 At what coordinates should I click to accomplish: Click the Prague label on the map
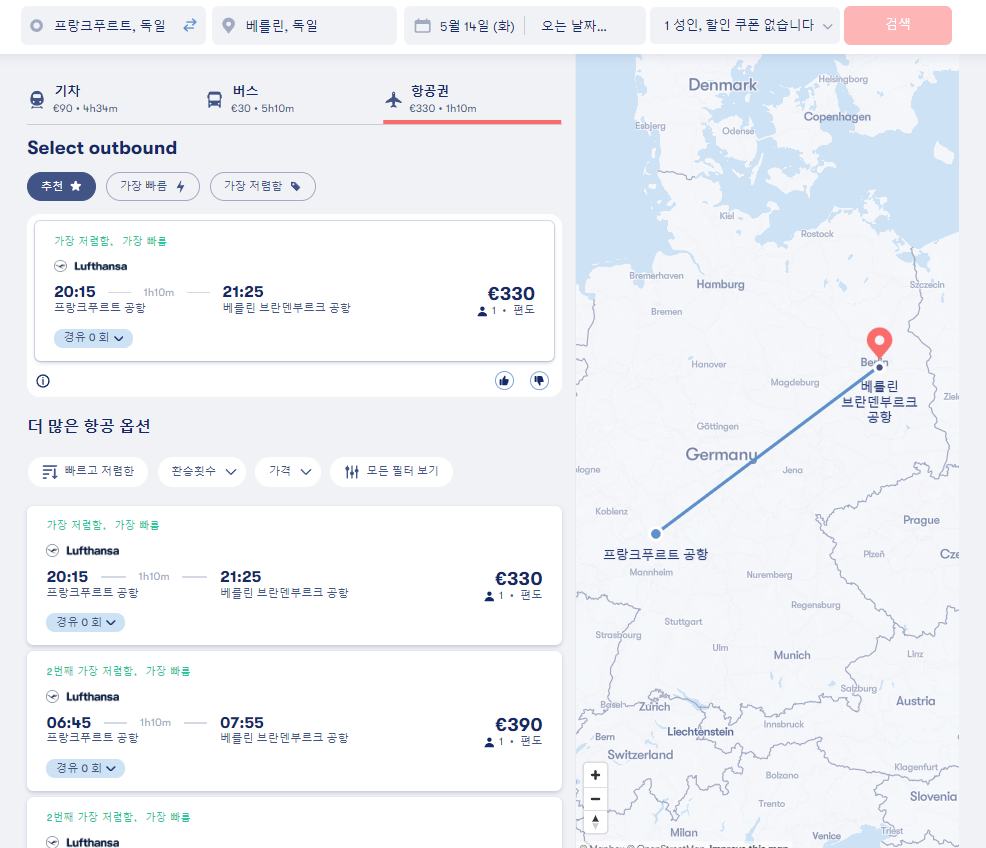(x=921, y=520)
